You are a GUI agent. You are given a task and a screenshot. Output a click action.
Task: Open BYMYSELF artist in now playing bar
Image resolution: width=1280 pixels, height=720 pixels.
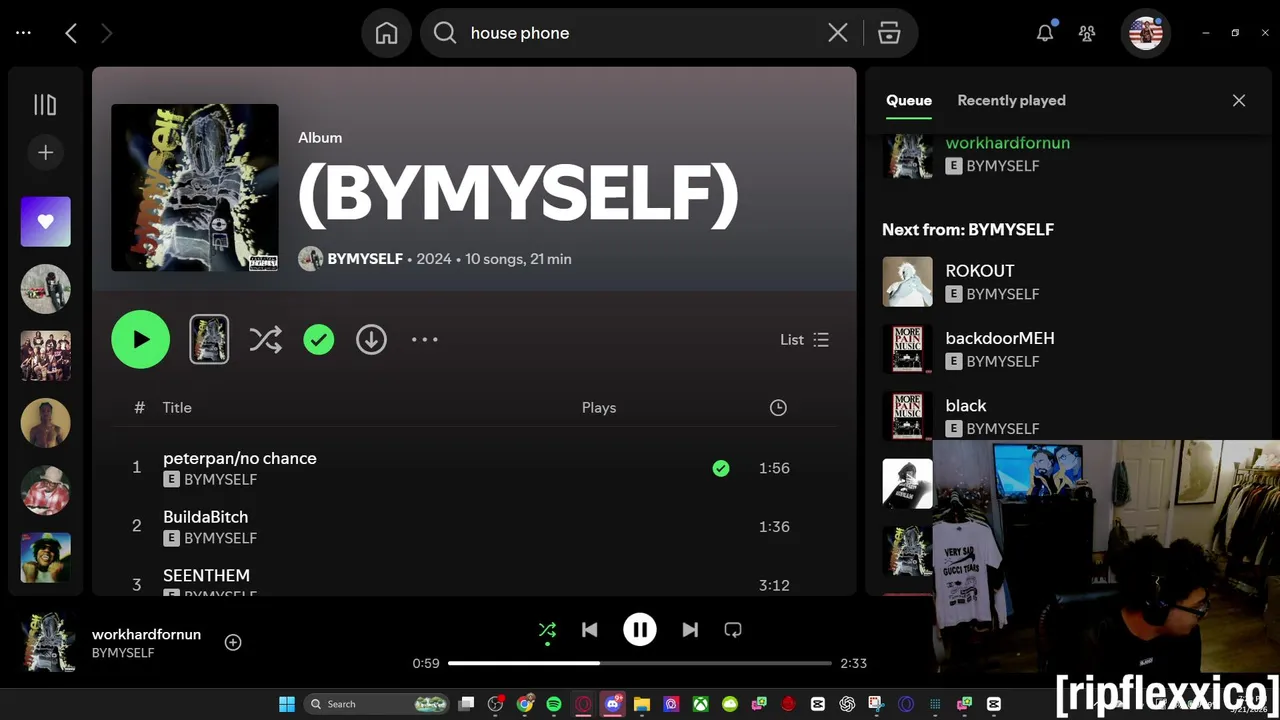tap(123, 653)
